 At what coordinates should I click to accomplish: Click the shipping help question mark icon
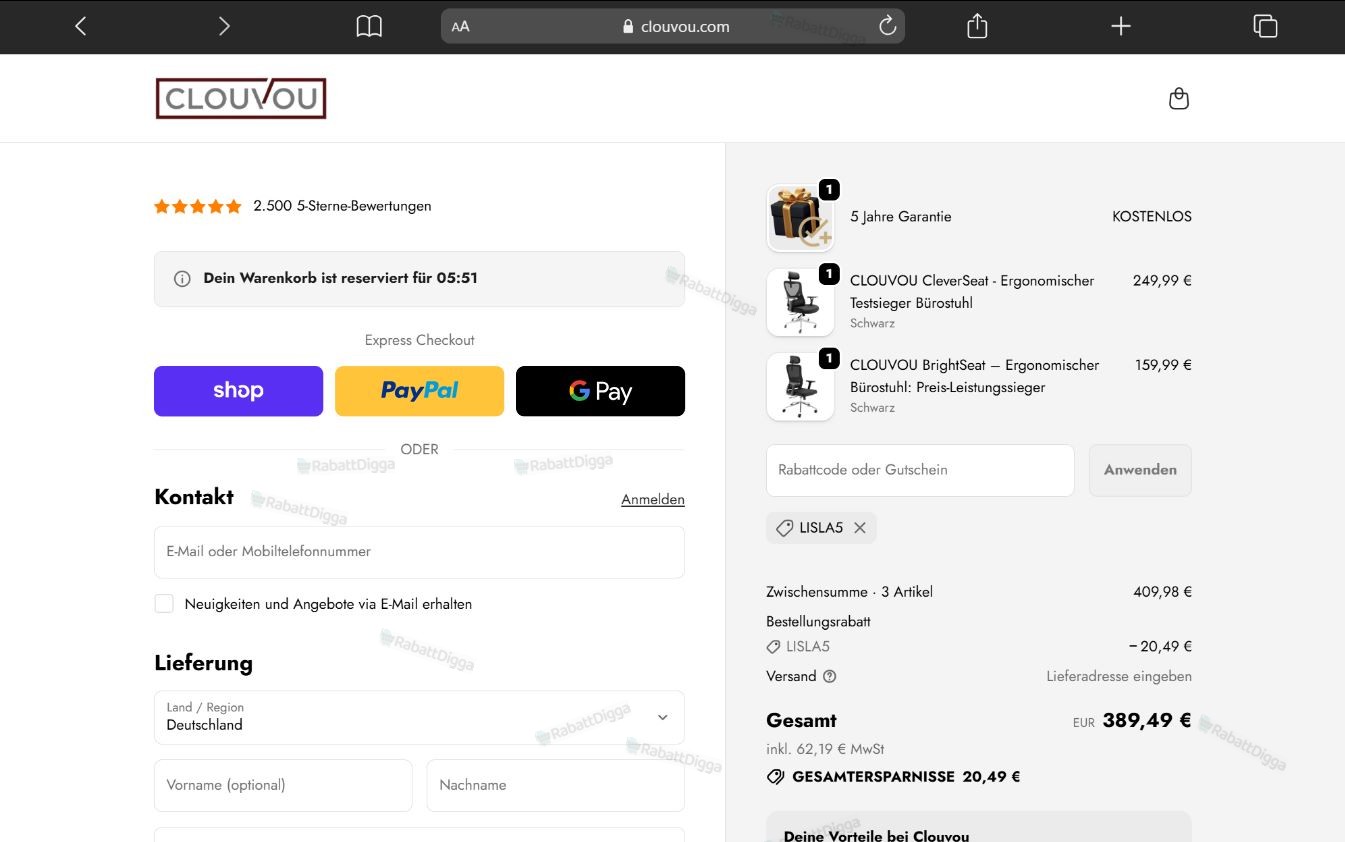[x=829, y=676]
